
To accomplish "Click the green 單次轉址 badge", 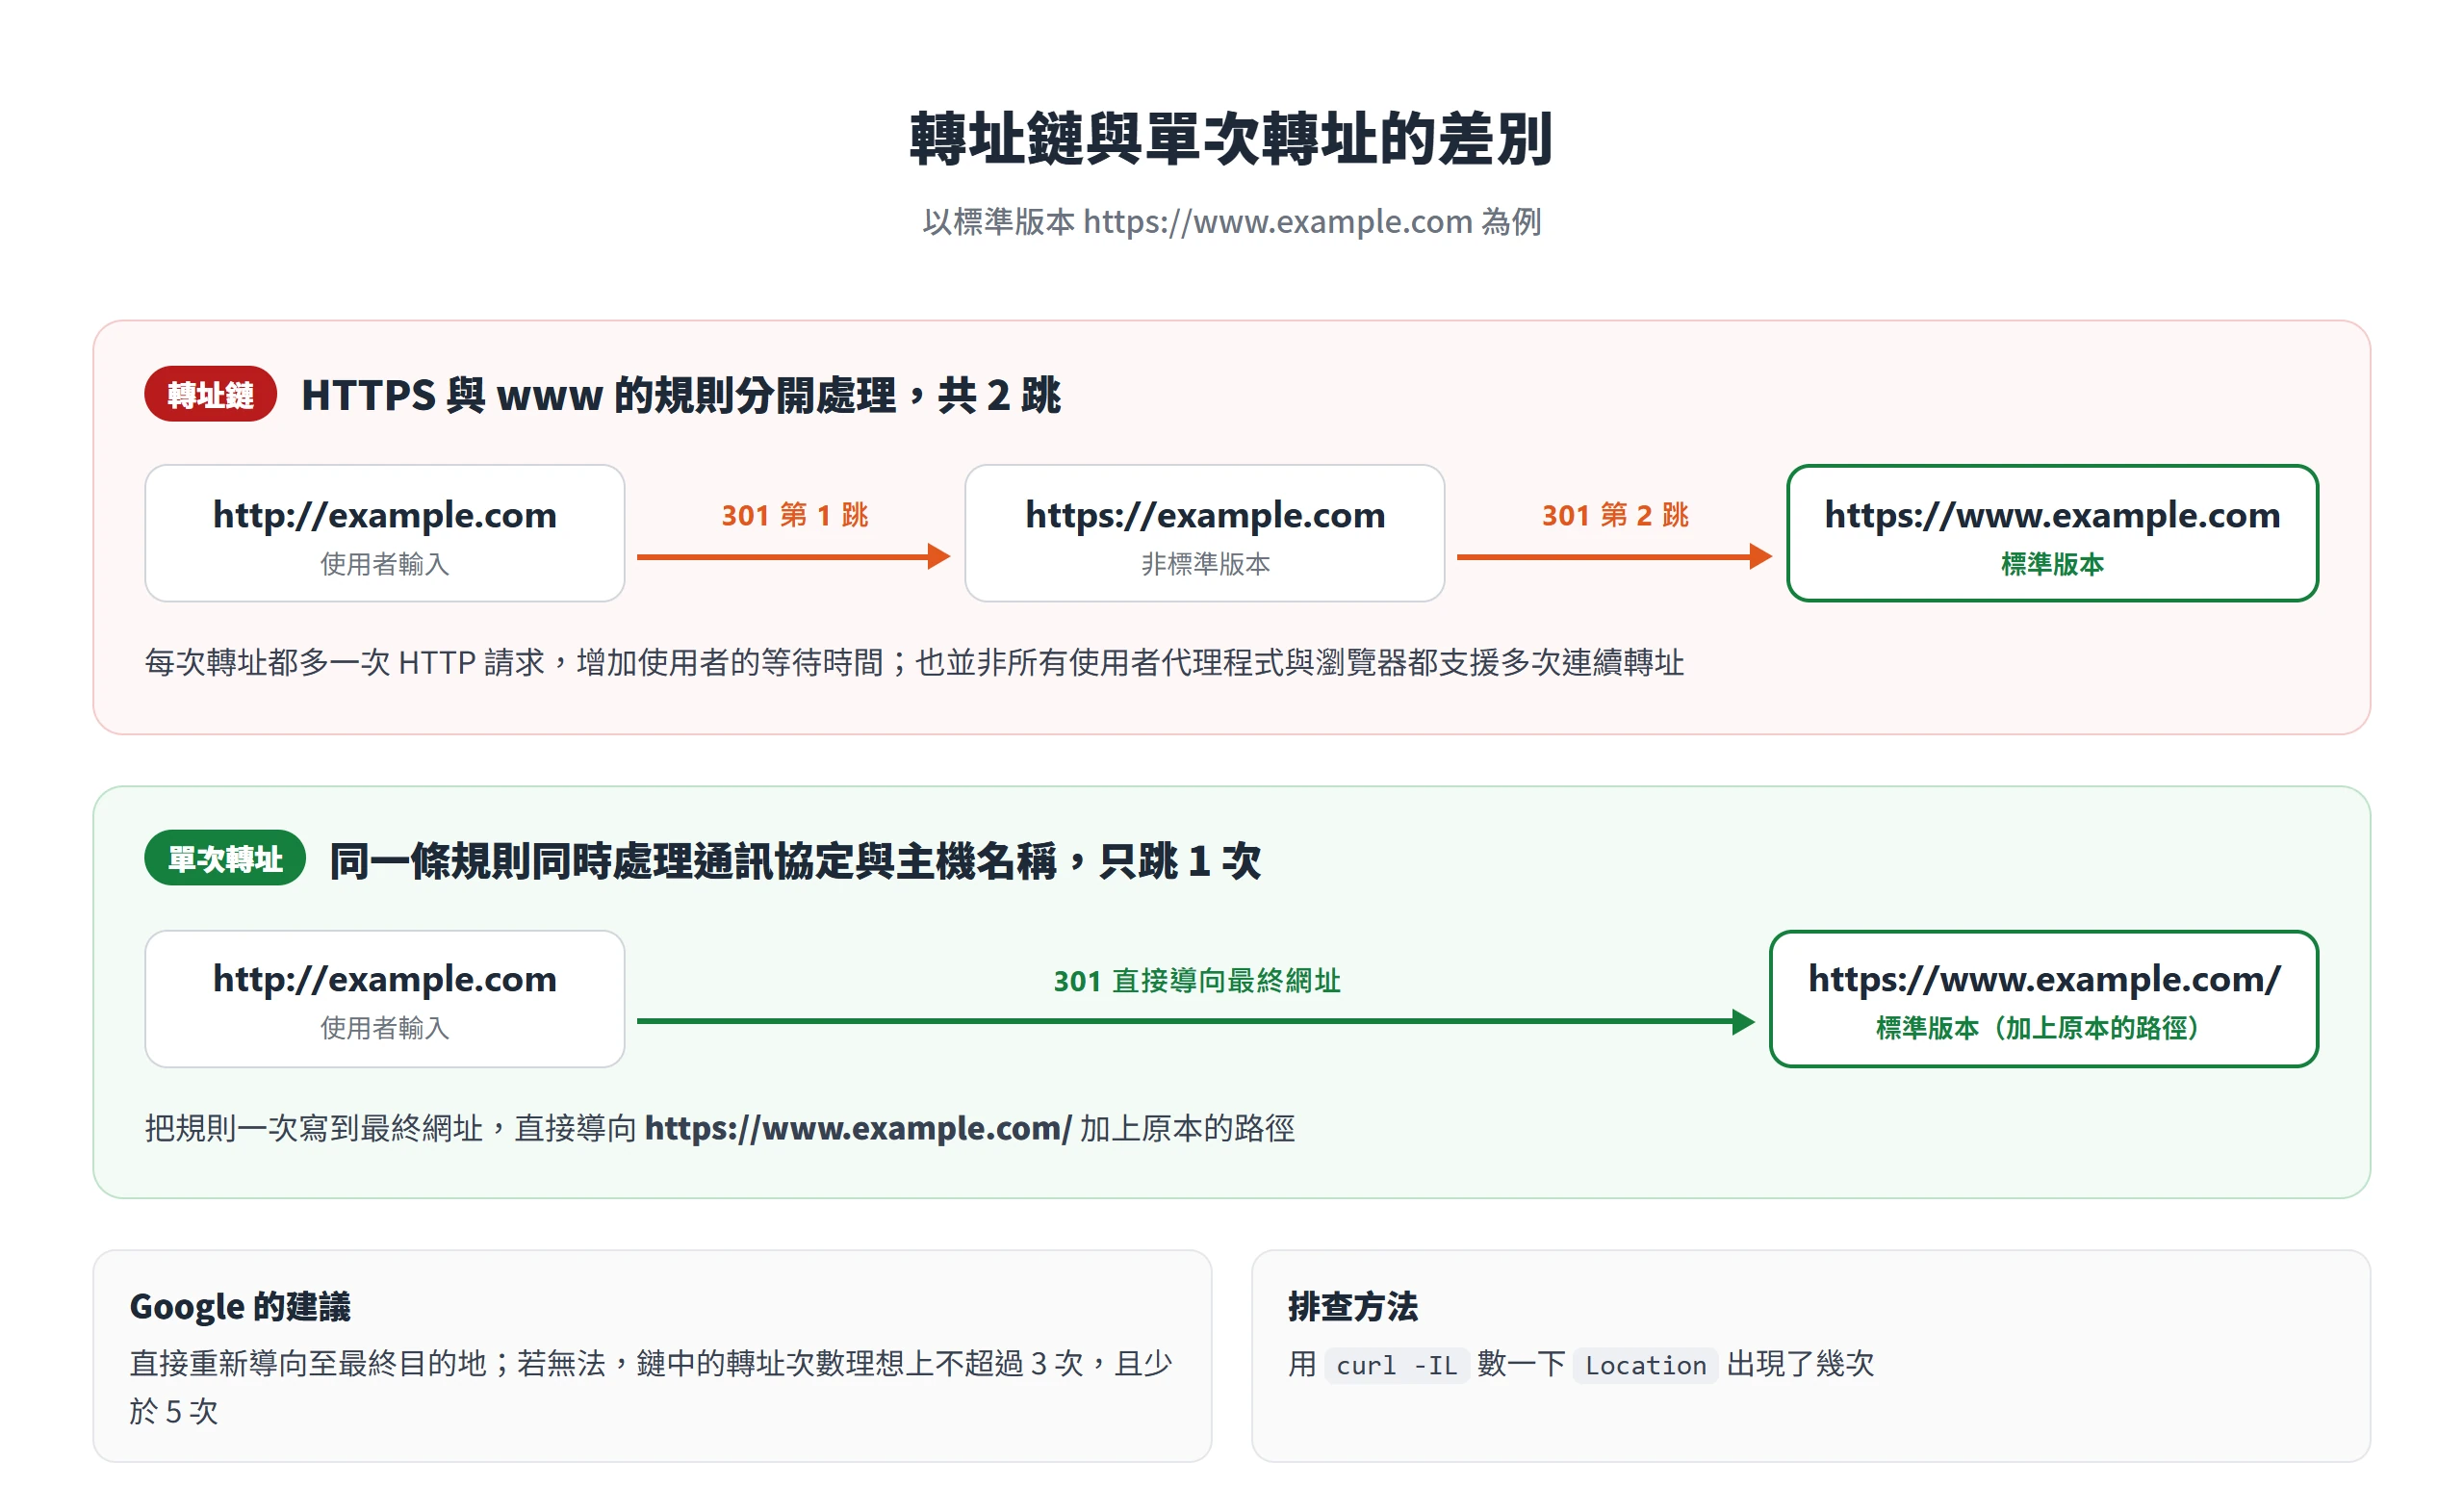I will point(225,858).
